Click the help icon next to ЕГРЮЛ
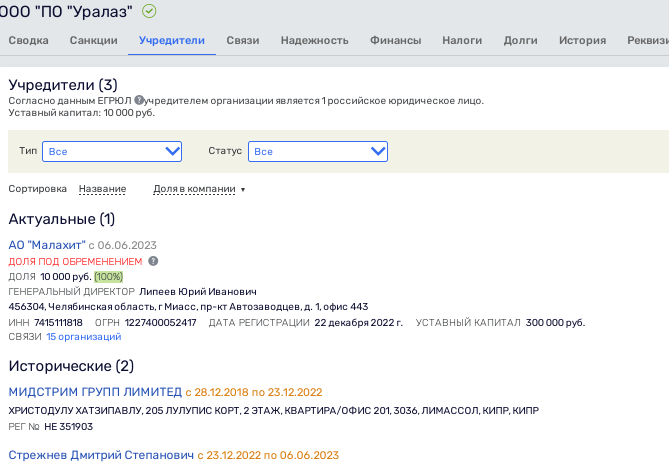669x468 pixels. tap(139, 100)
